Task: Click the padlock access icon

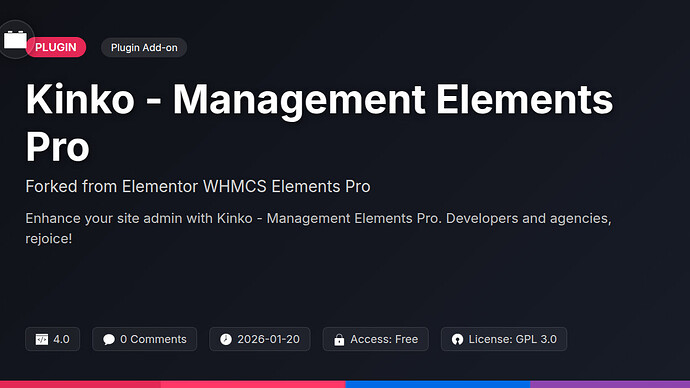Action: coord(339,340)
